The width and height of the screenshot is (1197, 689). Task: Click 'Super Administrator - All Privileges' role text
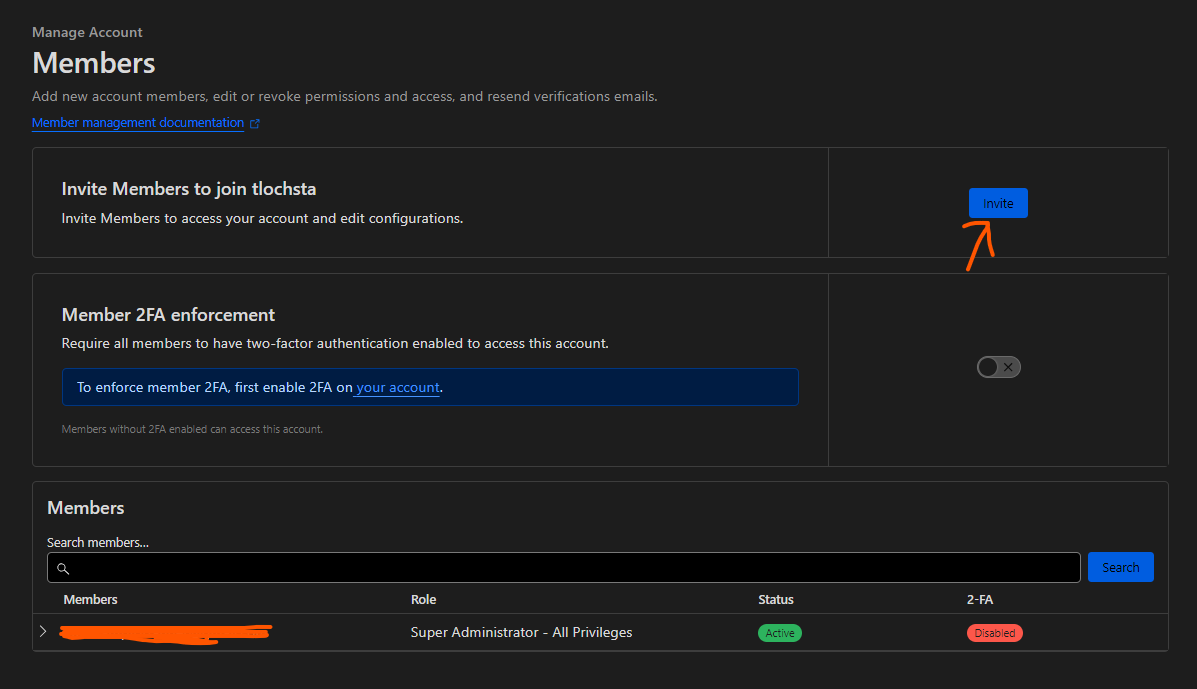521,632
